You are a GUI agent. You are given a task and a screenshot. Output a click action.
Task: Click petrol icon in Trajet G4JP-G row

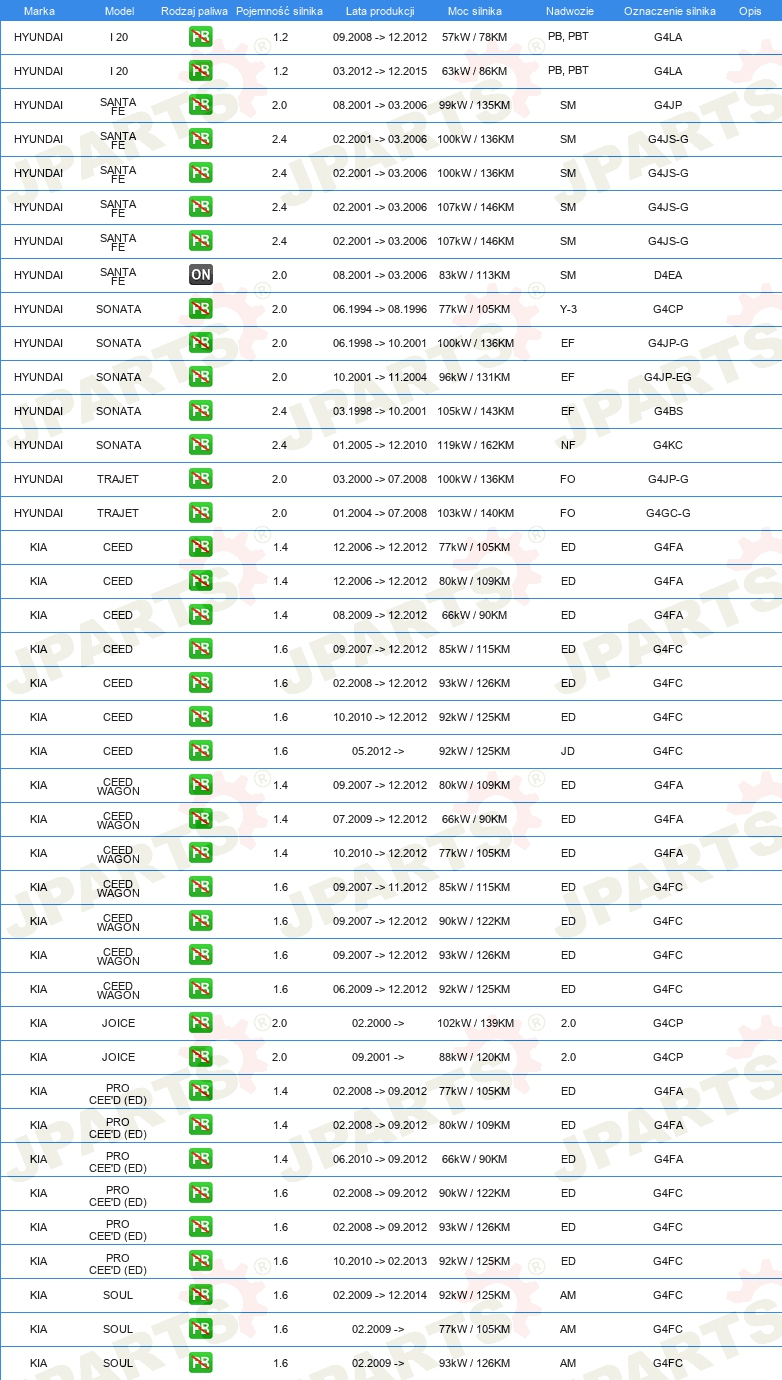[x=201, y=479]
